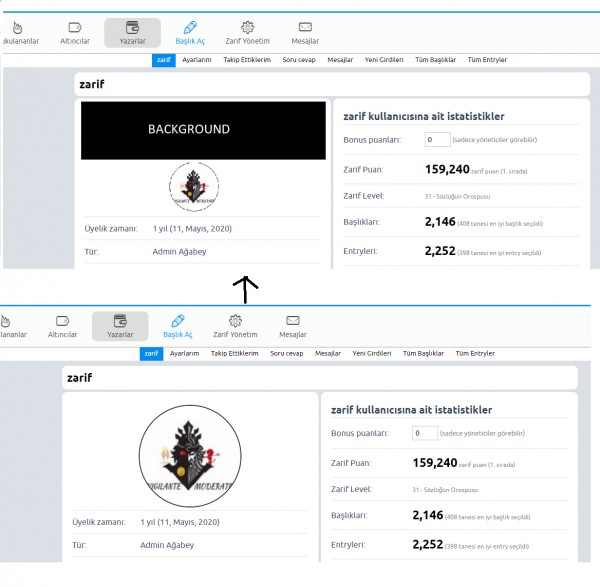Click the Bonus puanları input field in upper panel
Viewport: 600px width, 587px height.
[437, 139]
